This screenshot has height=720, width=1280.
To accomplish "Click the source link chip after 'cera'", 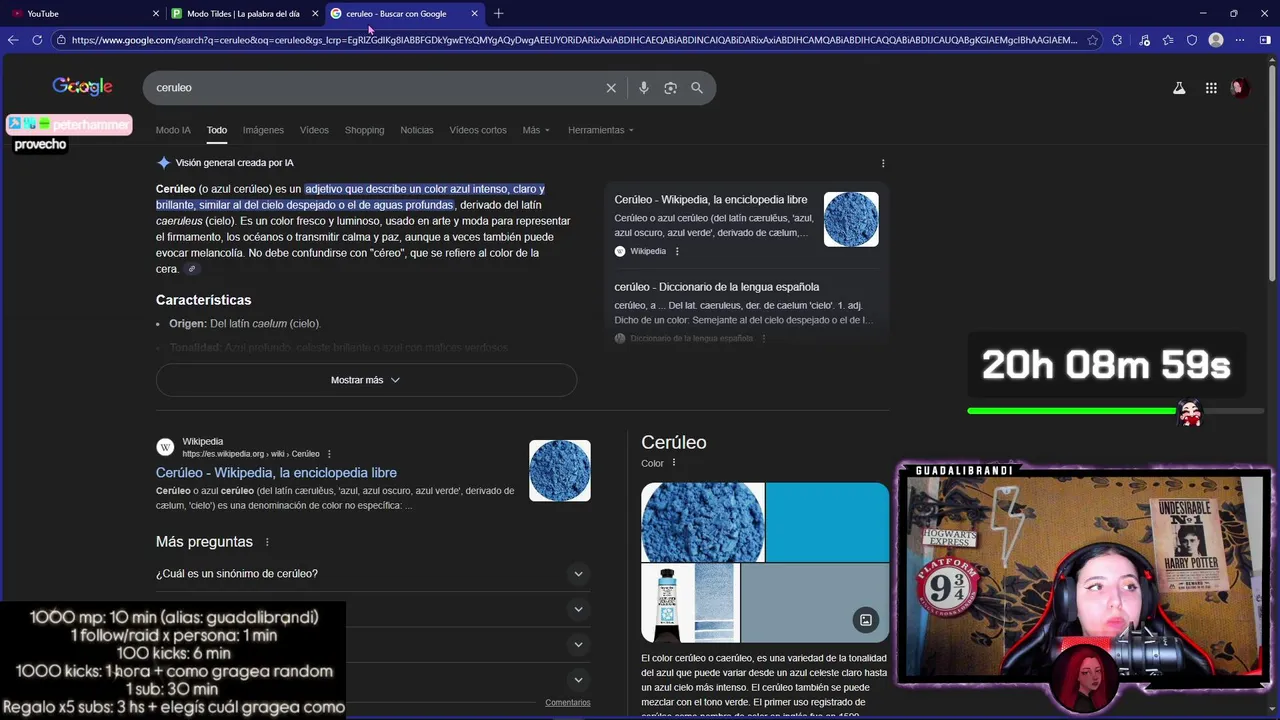I will coord(192,269).
